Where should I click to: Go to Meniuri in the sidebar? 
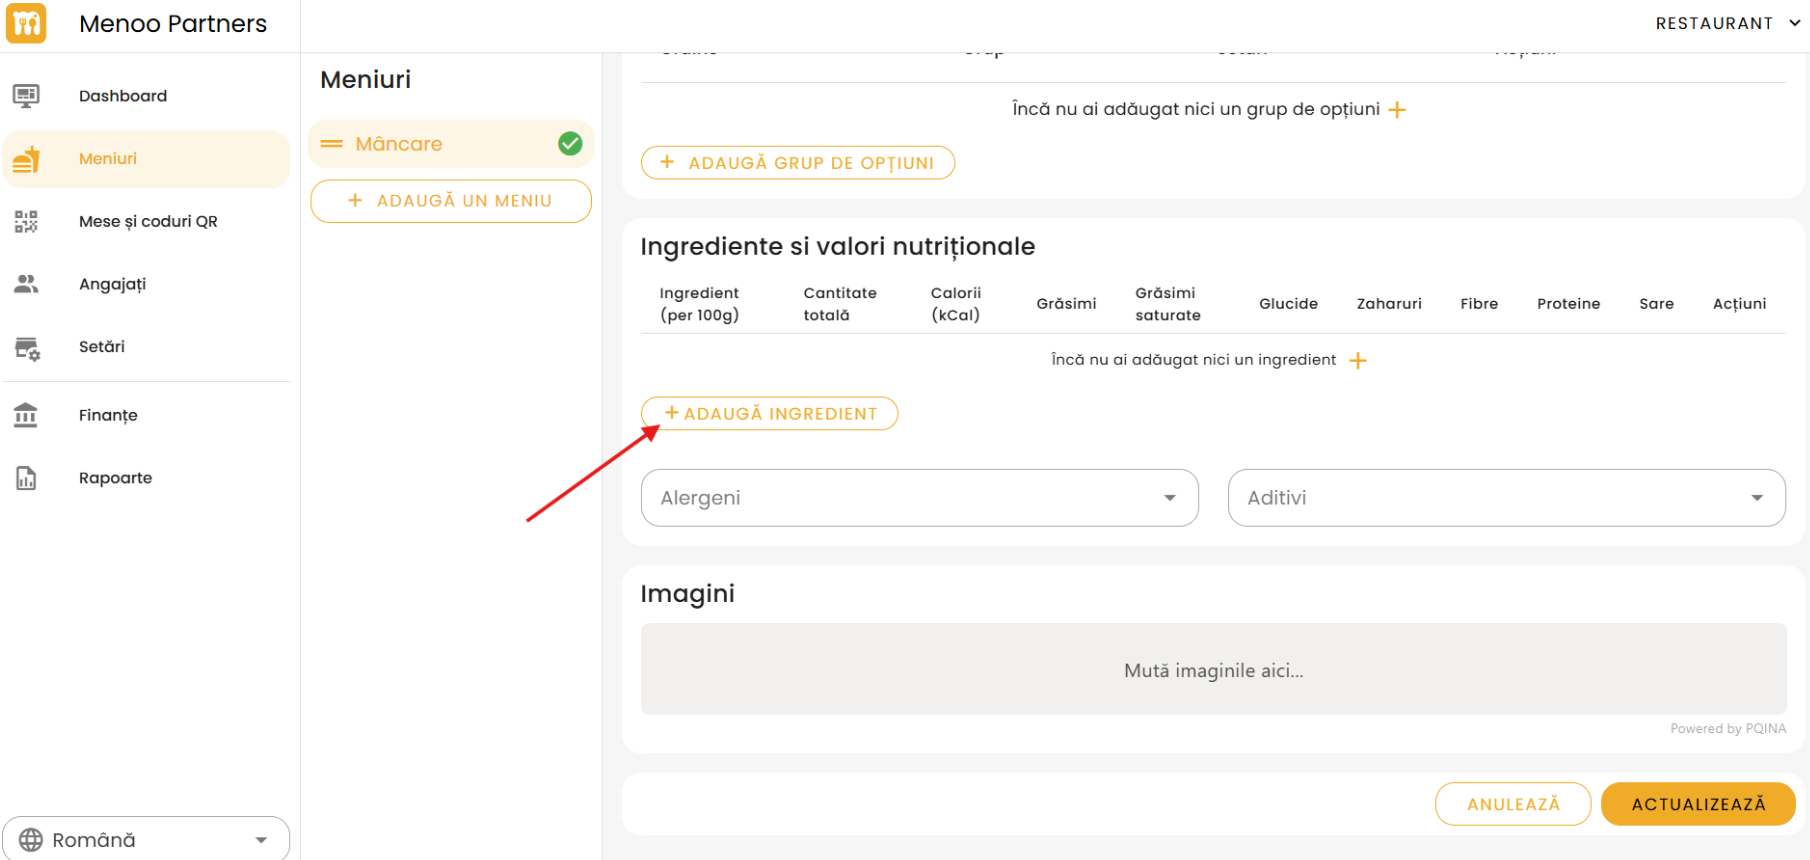[108, 159]
